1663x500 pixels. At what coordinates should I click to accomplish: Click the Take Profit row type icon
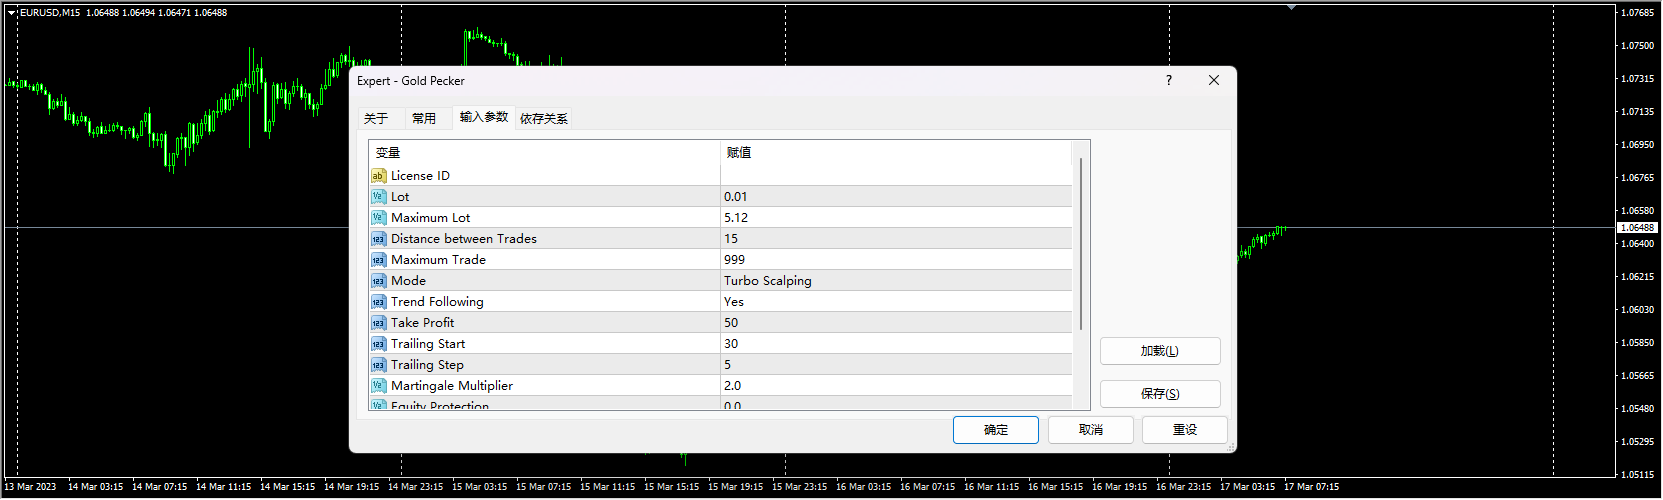pos(378,323)
